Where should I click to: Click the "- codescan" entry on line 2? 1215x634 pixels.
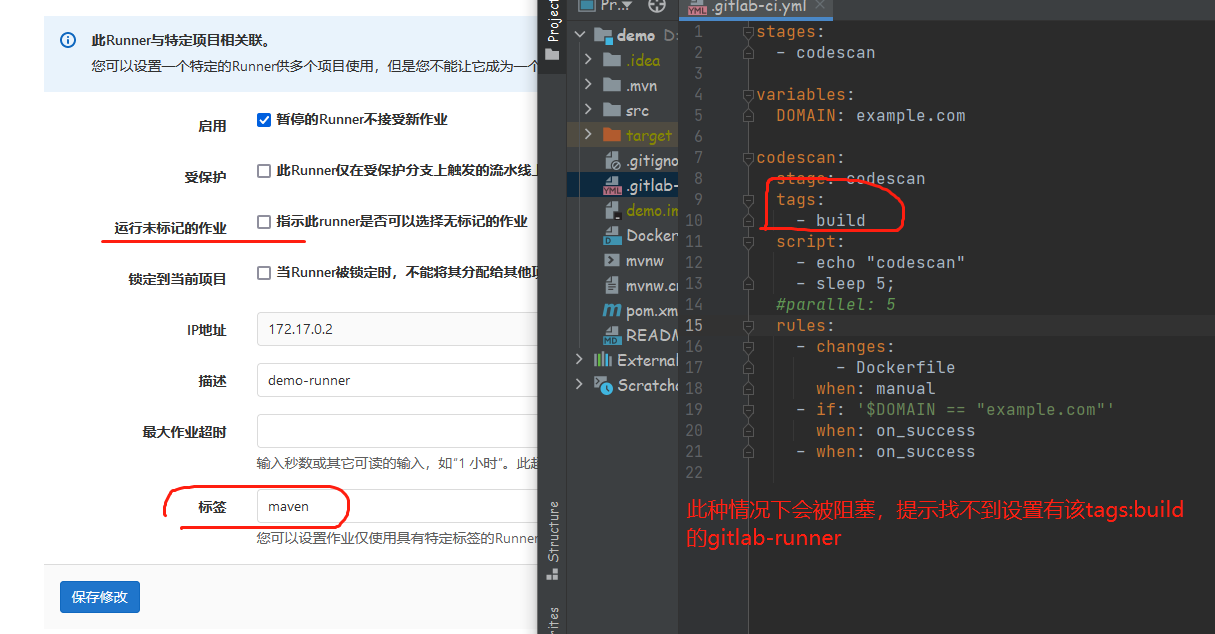pyautogui.click(x=826, y=52)
